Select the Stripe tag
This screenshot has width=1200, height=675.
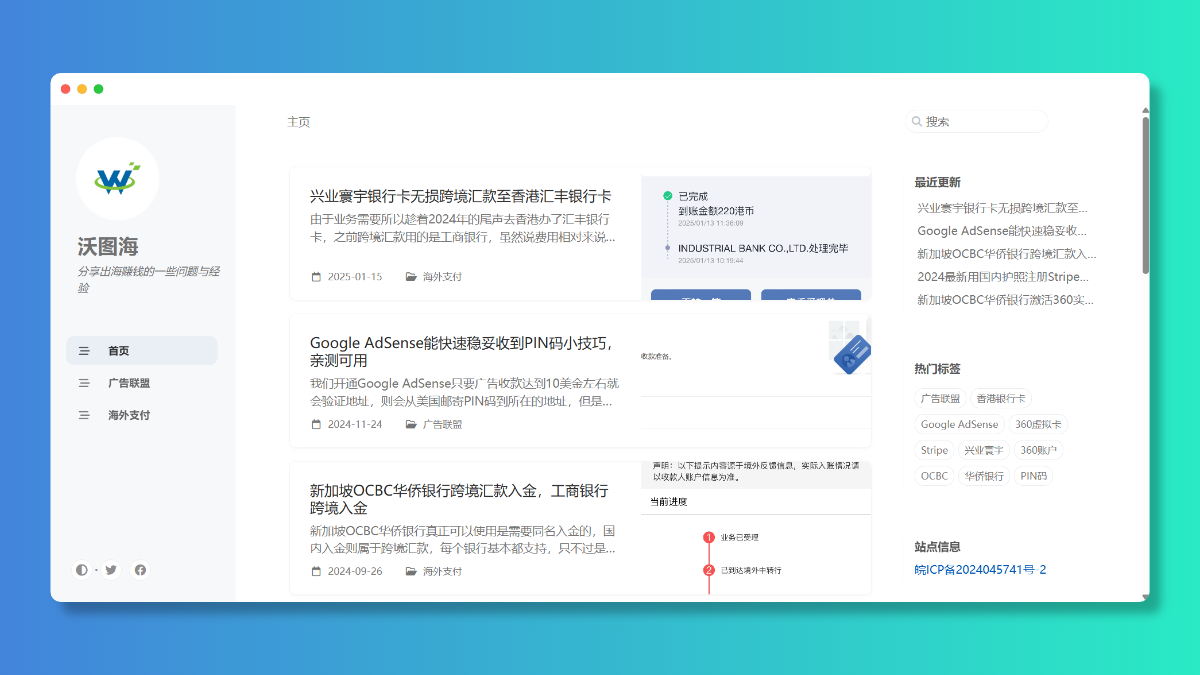point(934,450)
